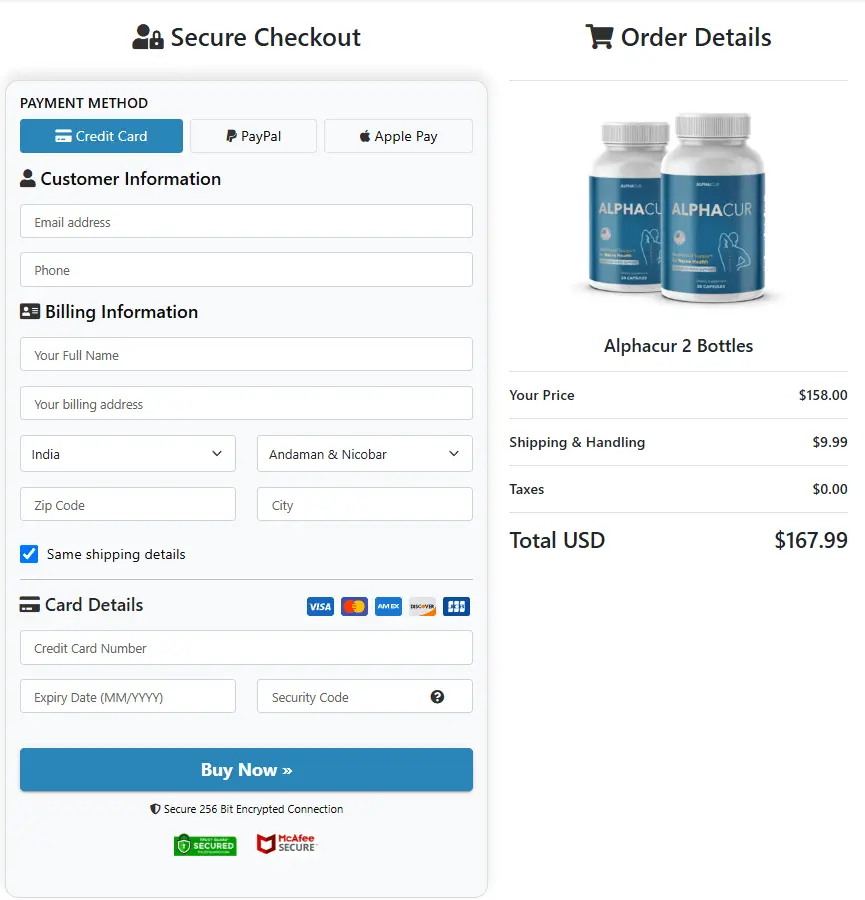Click the Alphacur bottles product image
The width and height of the screenshot is (865, 900).
[678, 208]
